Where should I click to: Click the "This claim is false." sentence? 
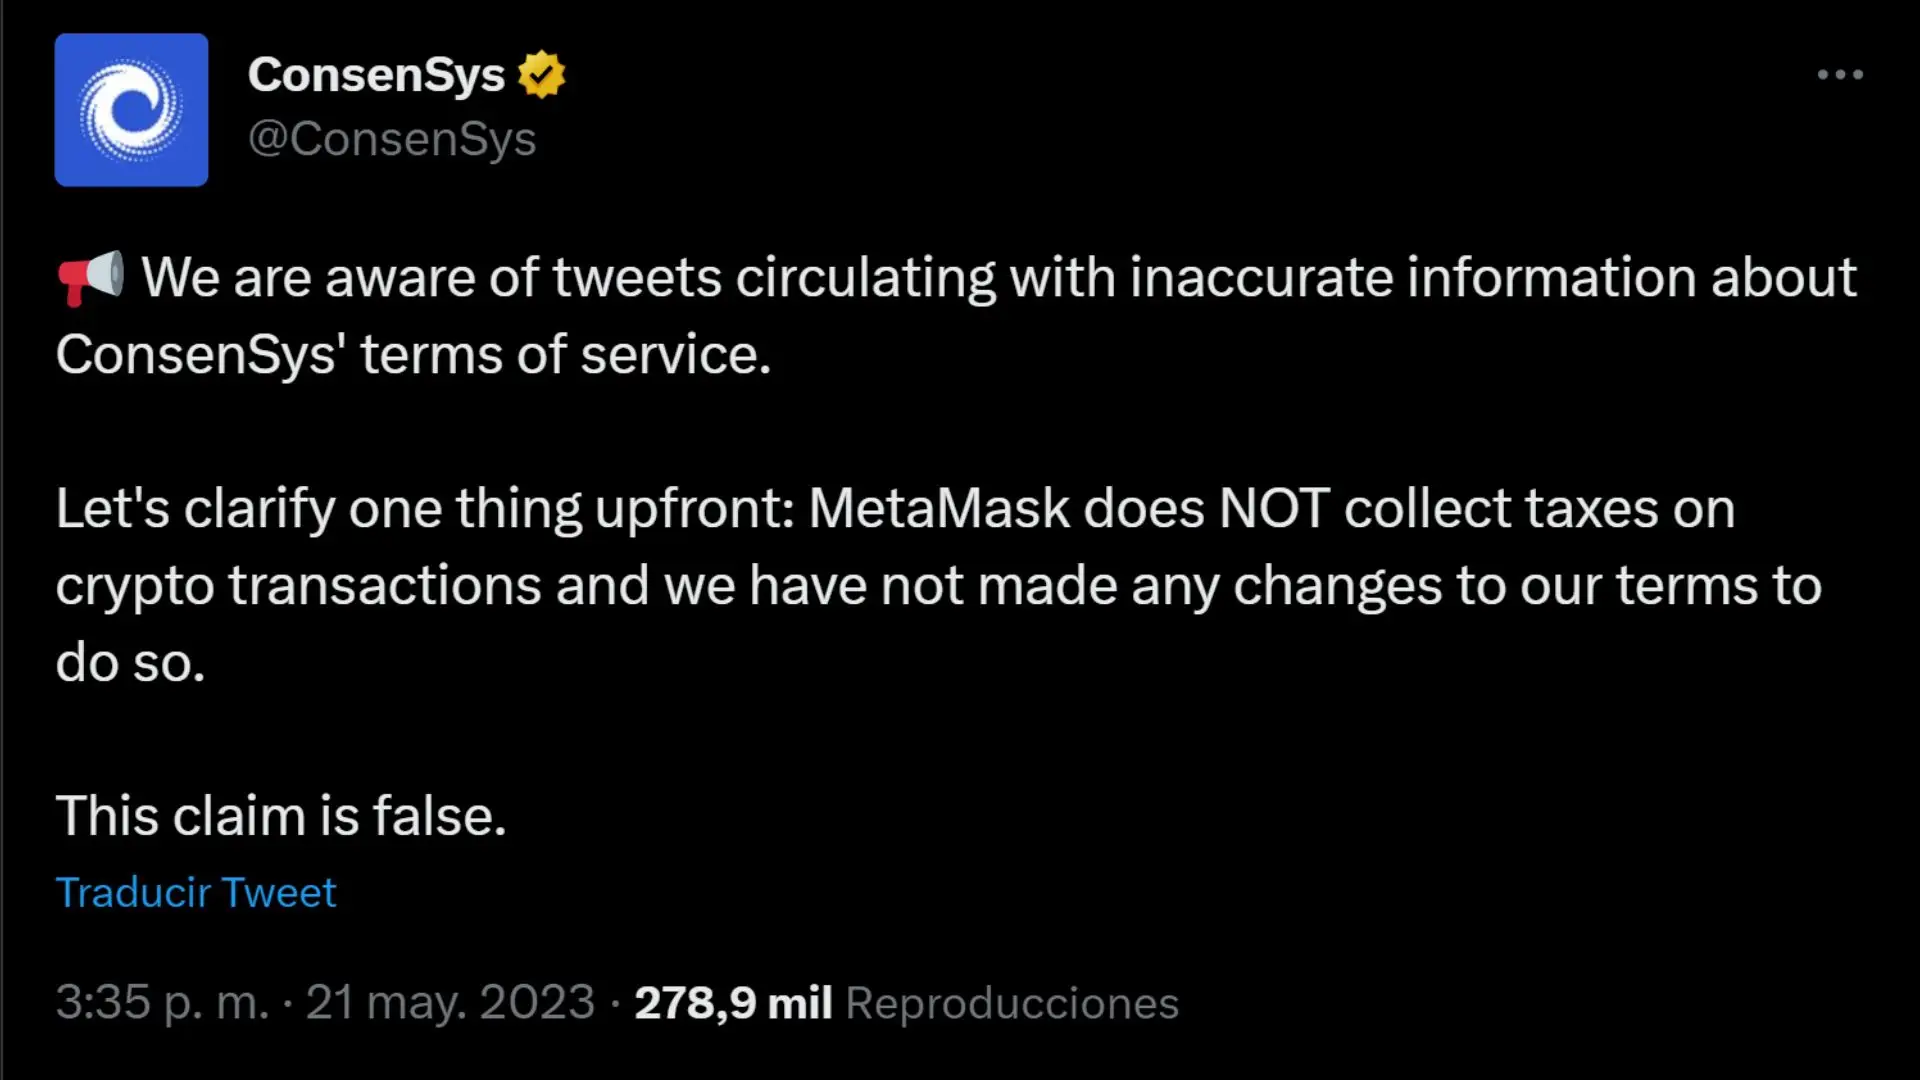281,816
